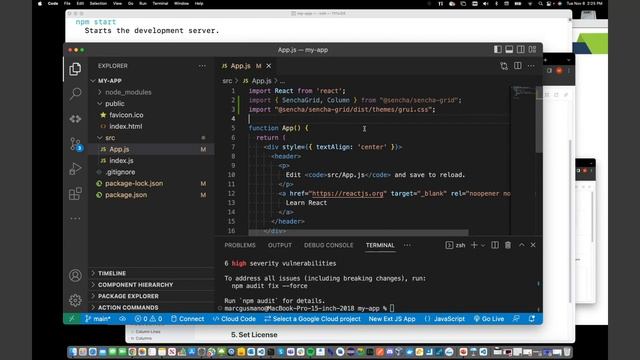Switch to the Problems tab
This screenshot has height=360, width=640.
pos(240,245)
